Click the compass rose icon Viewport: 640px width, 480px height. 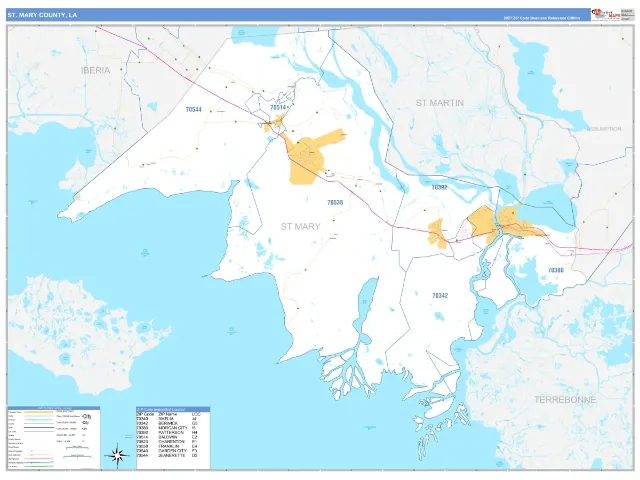(x=117, y=455)
